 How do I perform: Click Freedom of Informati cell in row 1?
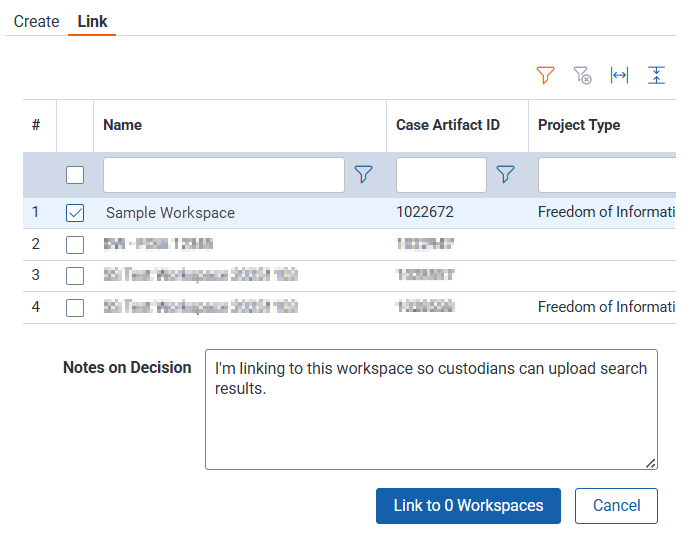[606, 212]
